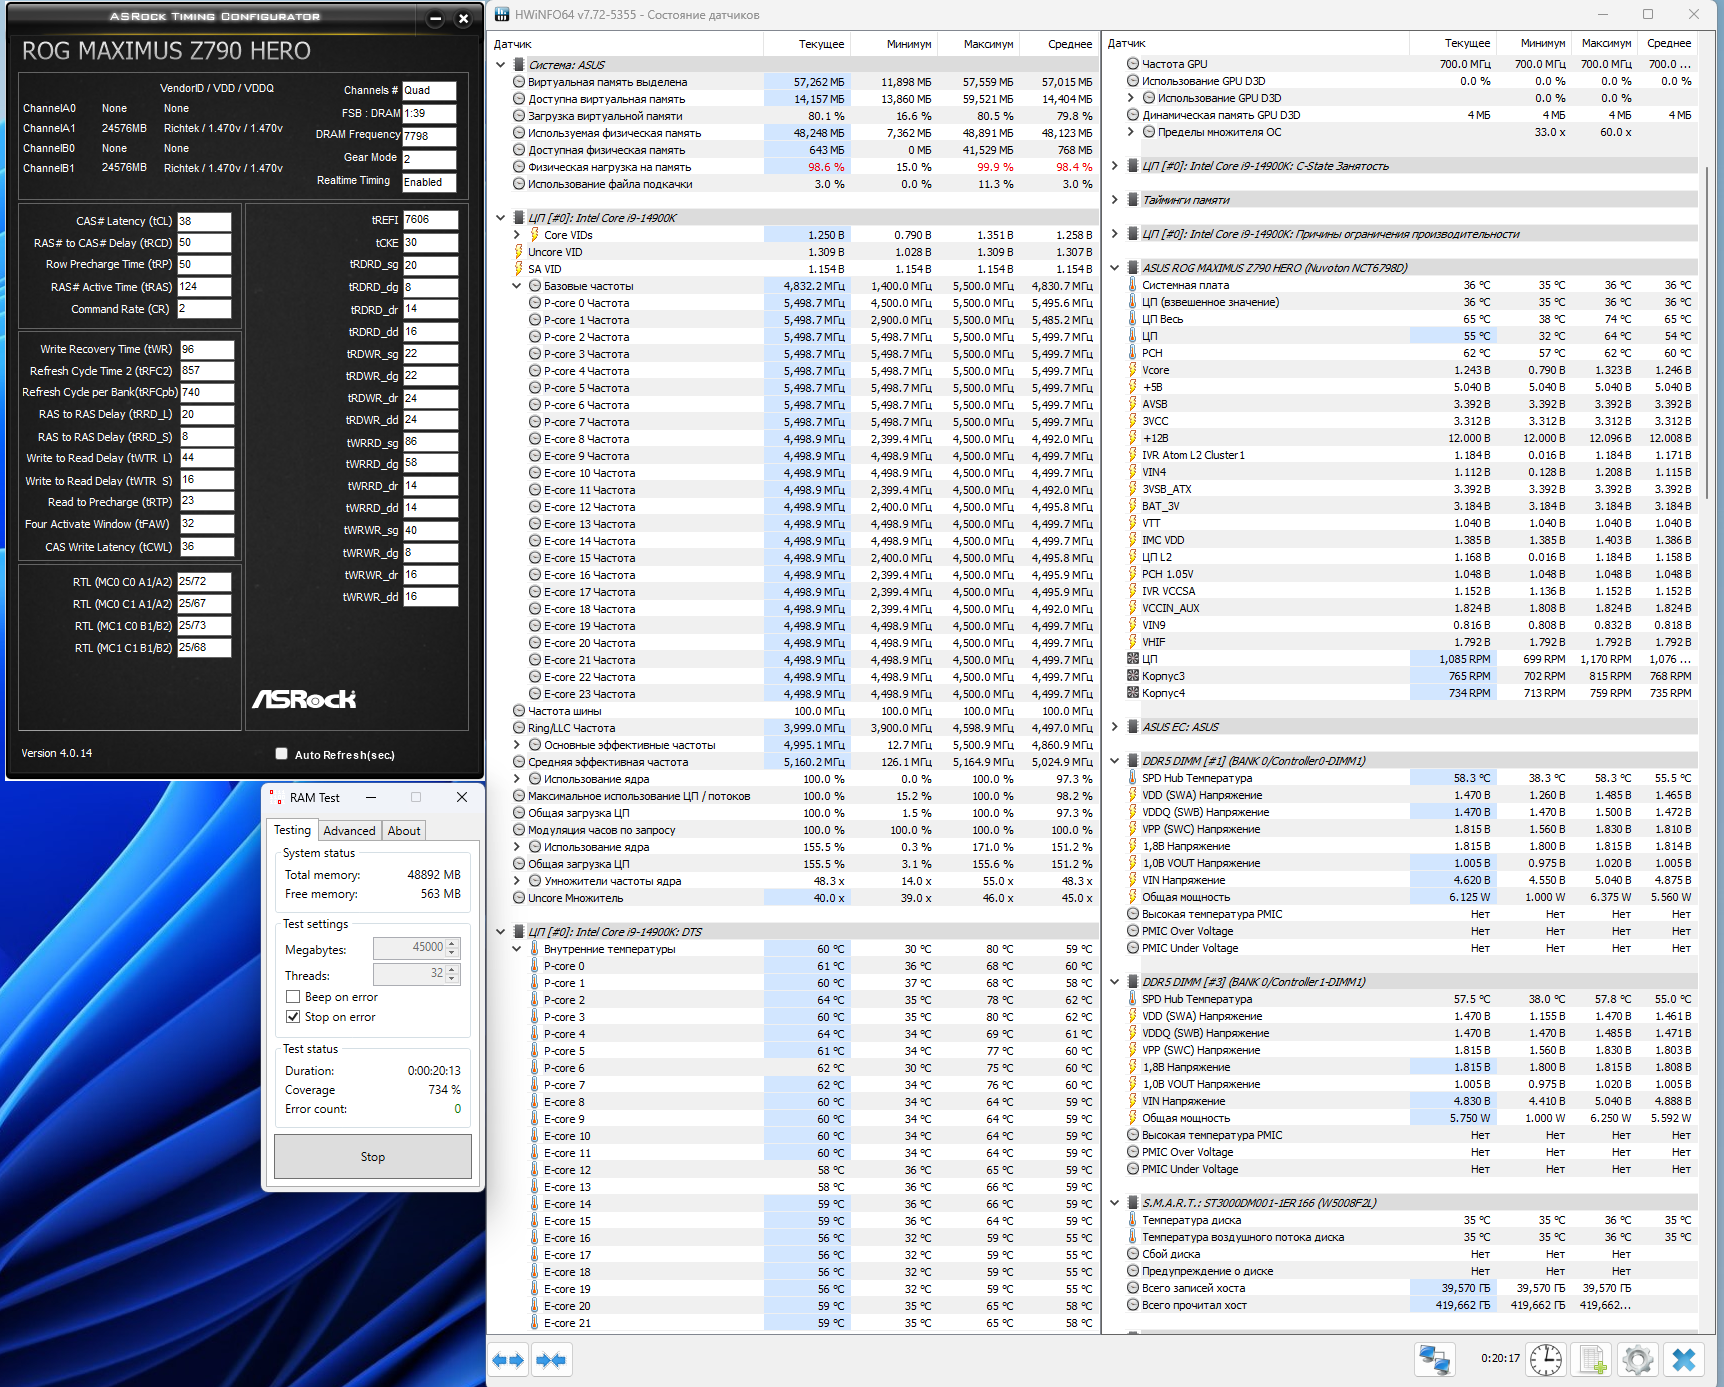Click the CAS# Latency (tCL) value field

(x=204, y=221)
